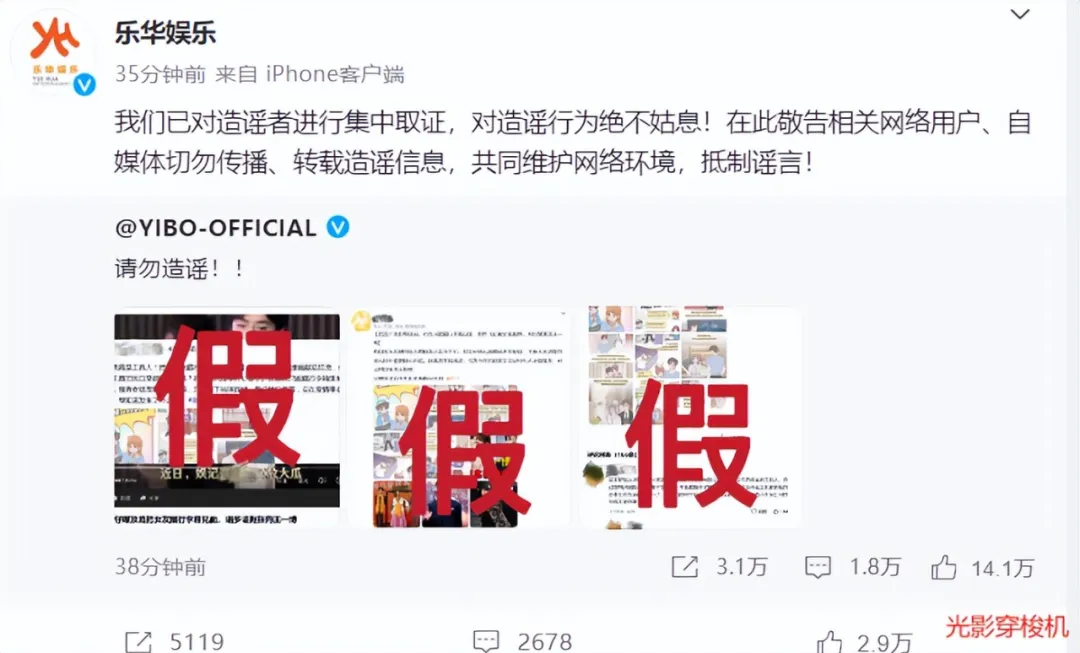Open the 来自 iPhone客户端 source link
The width and height of the screenshot is (1080, 653).
coord(310,74)
